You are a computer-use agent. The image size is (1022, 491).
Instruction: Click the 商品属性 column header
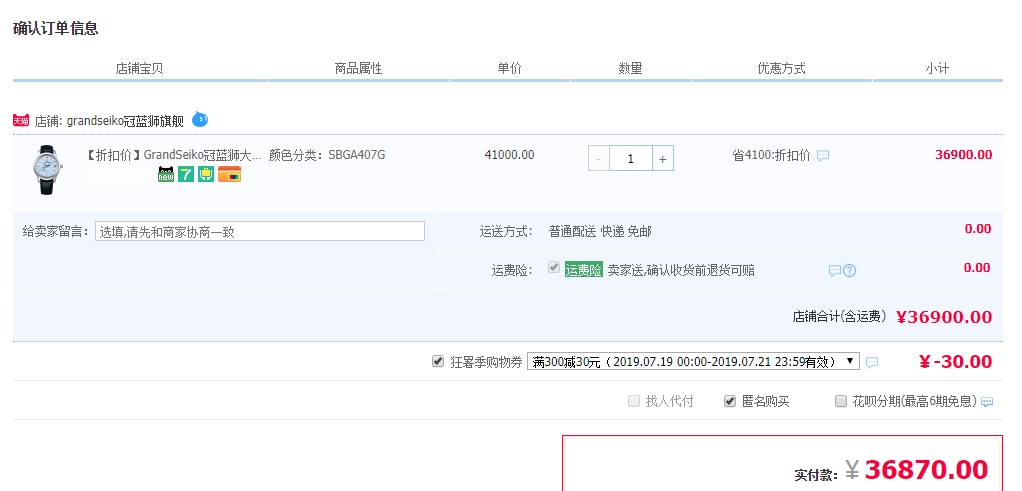358,68
